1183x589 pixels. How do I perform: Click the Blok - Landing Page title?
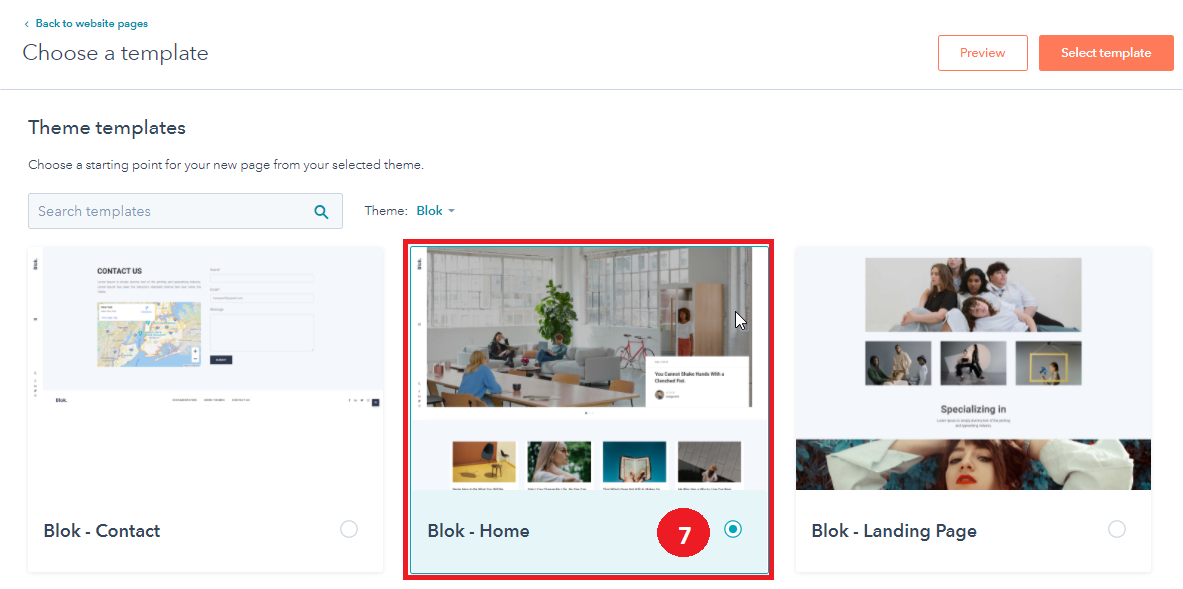894,531
